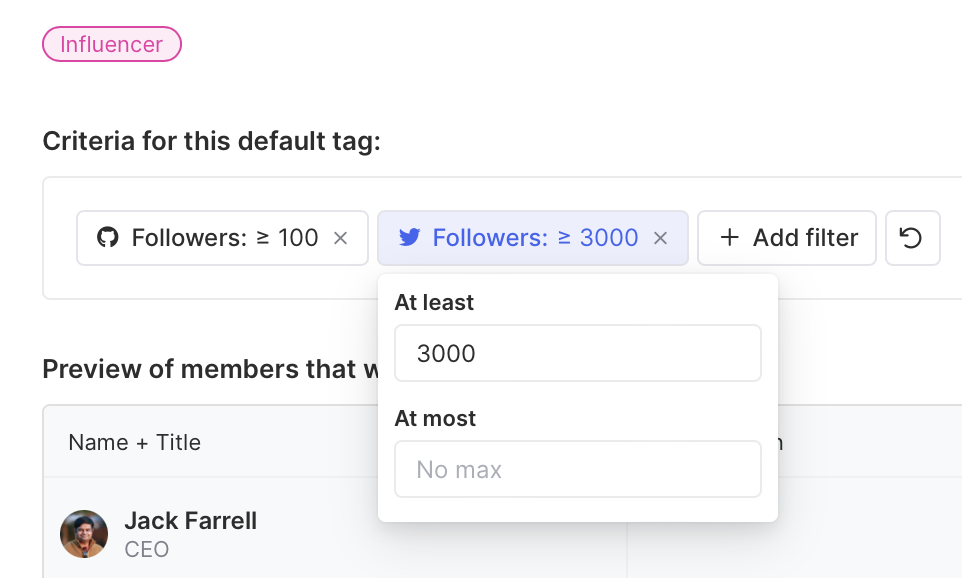This screenshot has height=578, width=962.
Task: Sort by the Name + Title column header
Action: click(x=135, y=442)
